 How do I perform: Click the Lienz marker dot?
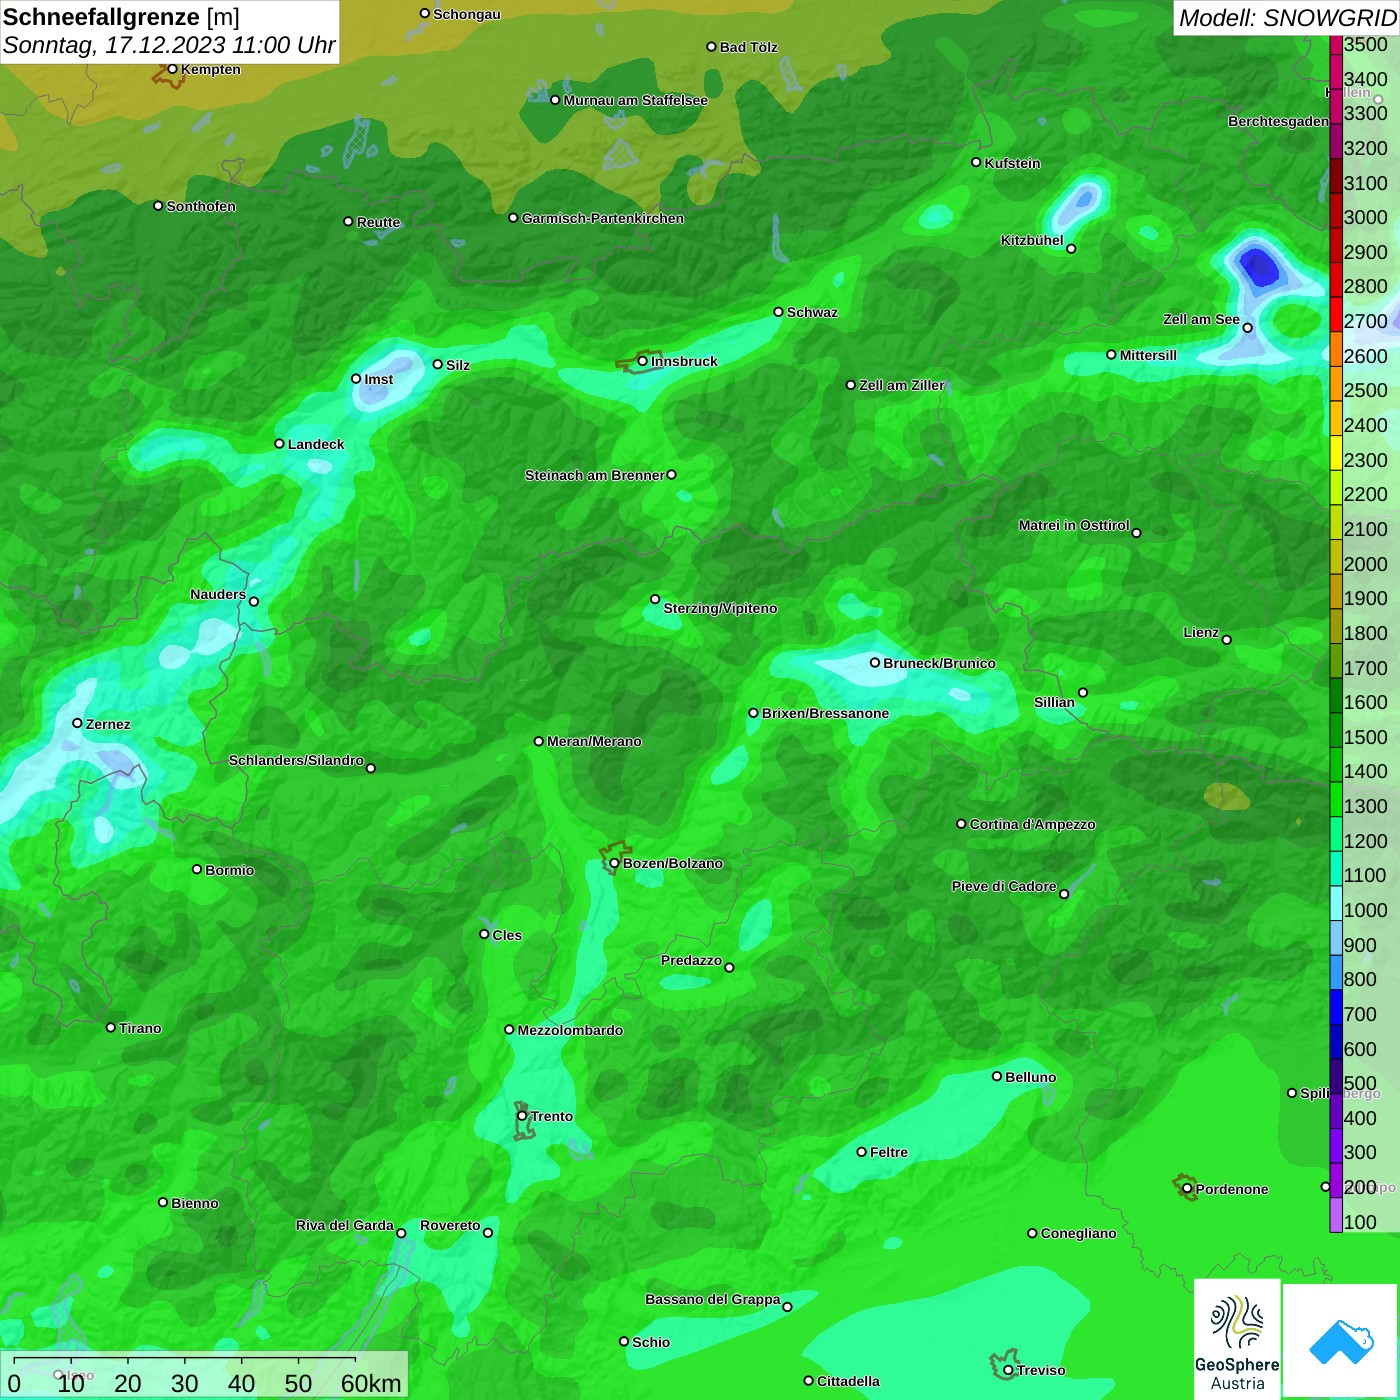(x=1227, y=640)
